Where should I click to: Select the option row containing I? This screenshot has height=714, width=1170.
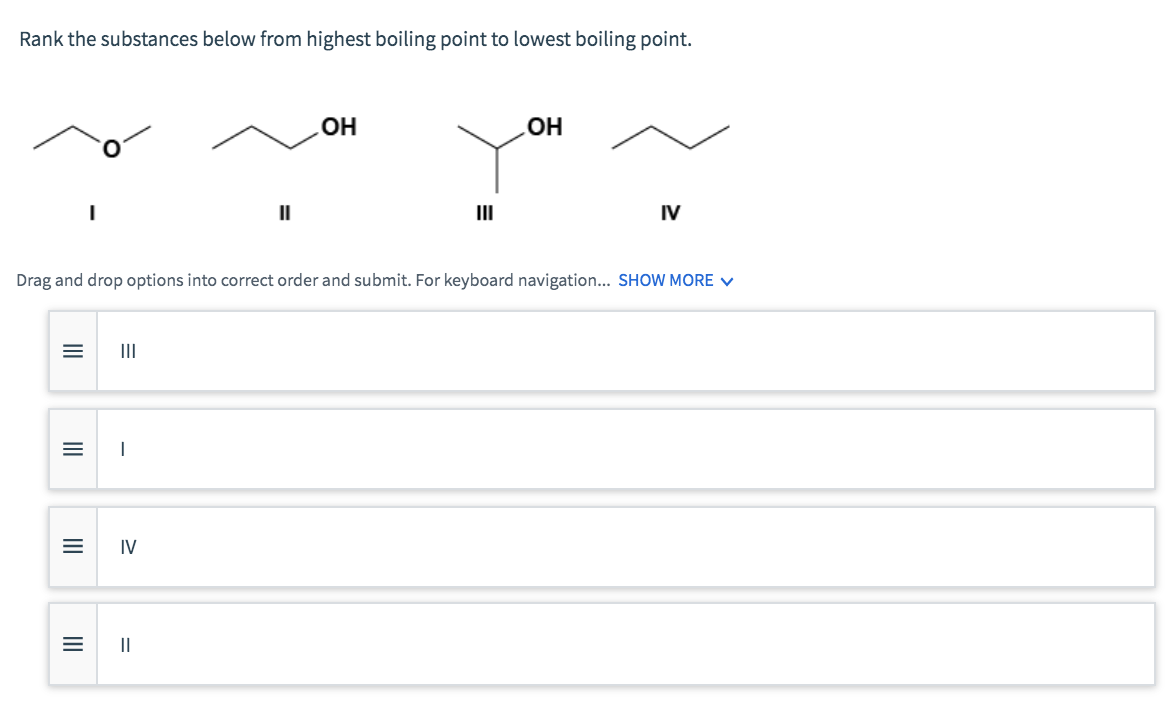(x=600, y=447)
